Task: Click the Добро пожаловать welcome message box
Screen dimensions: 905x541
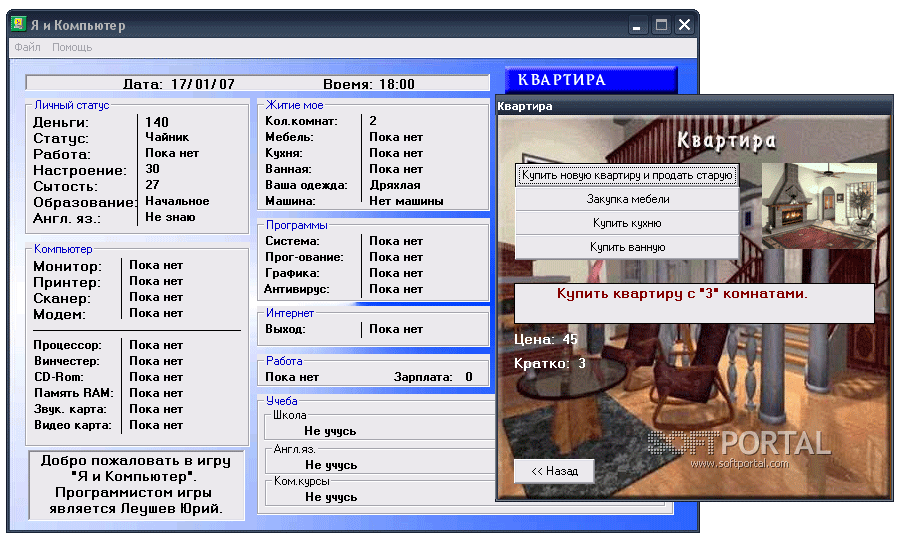Action: tap(136, 485)
